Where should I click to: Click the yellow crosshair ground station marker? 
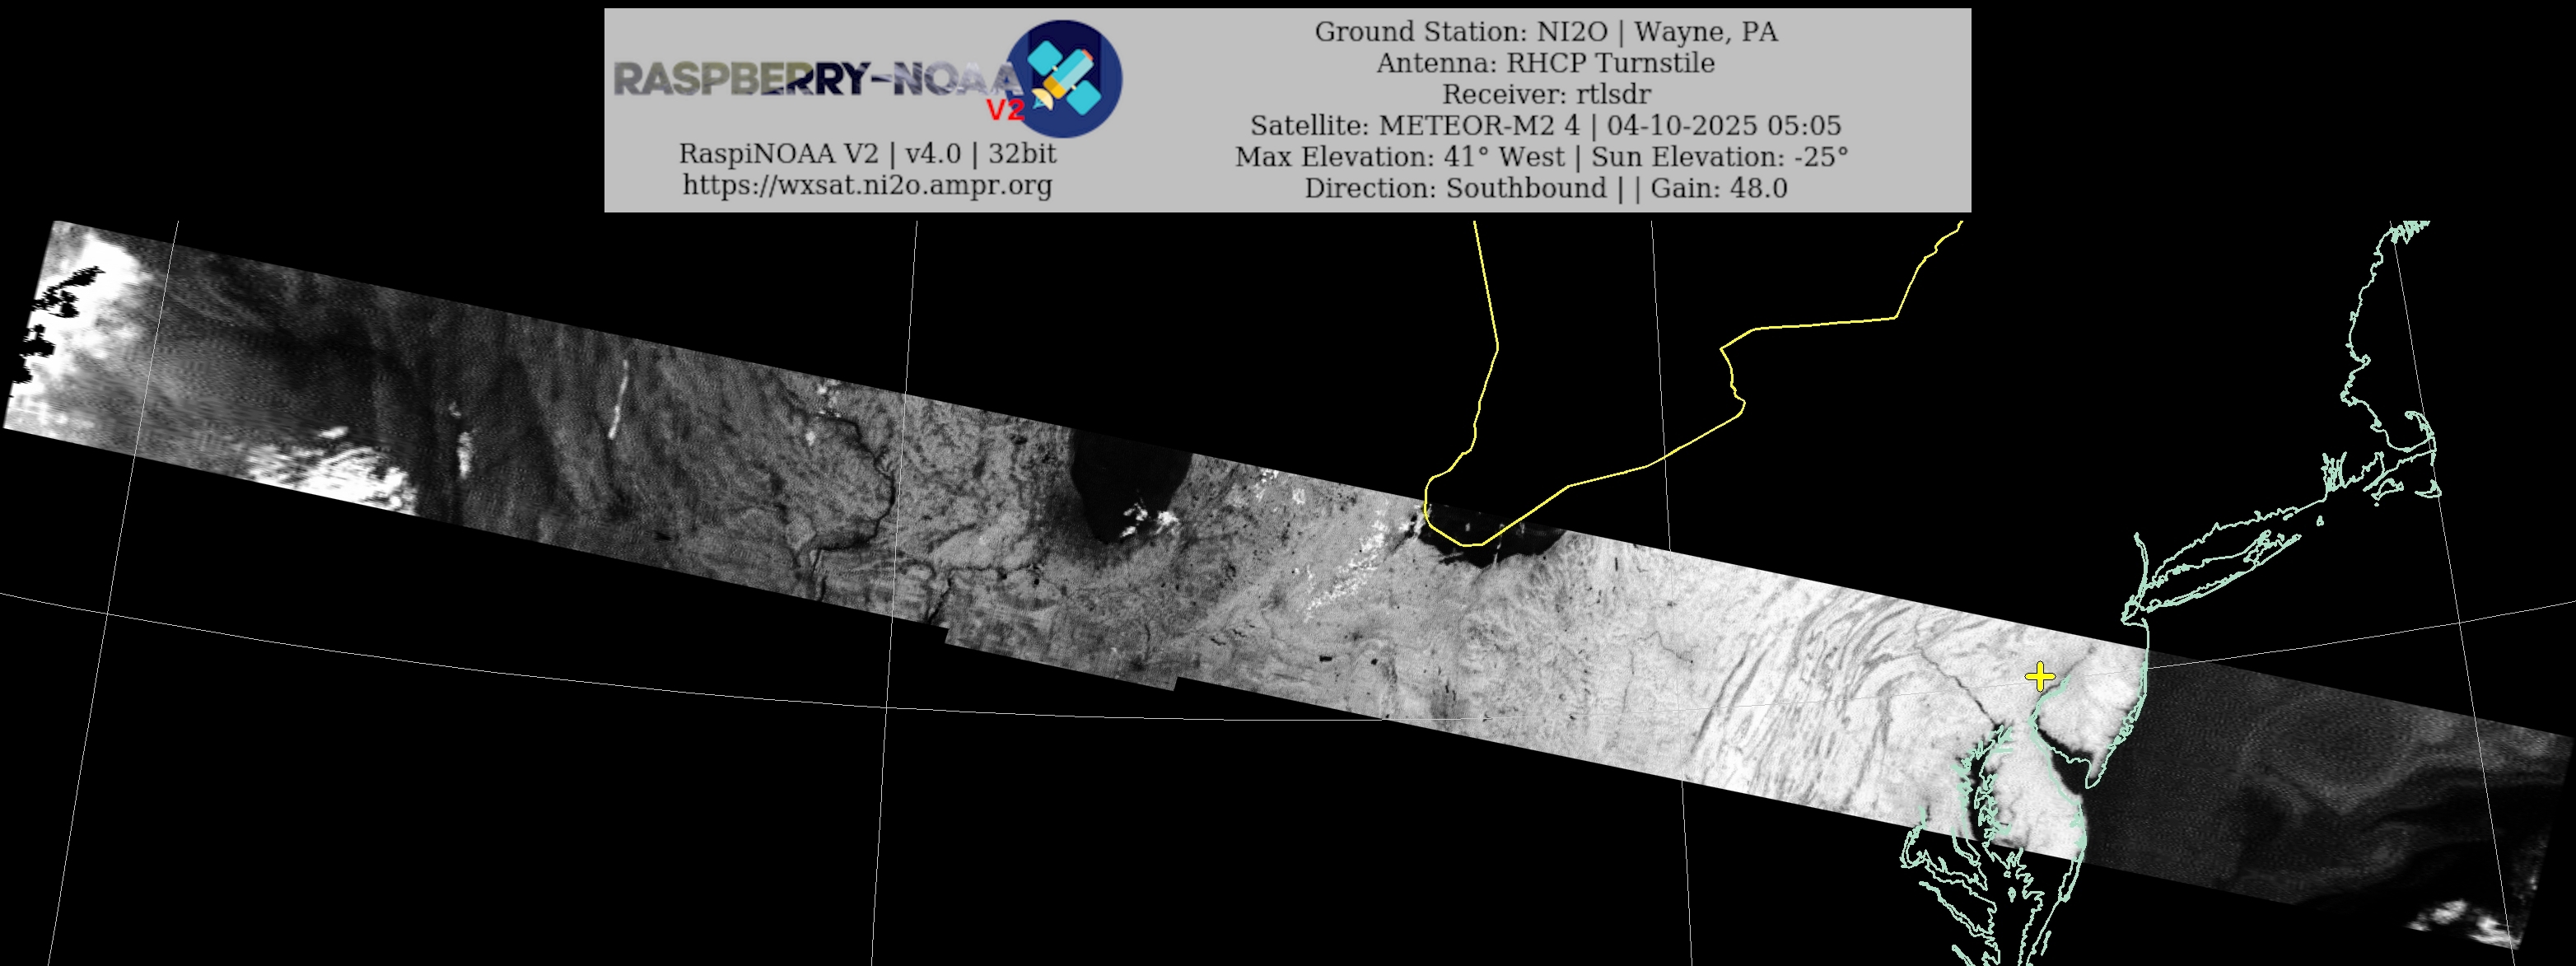(2040, 677)
